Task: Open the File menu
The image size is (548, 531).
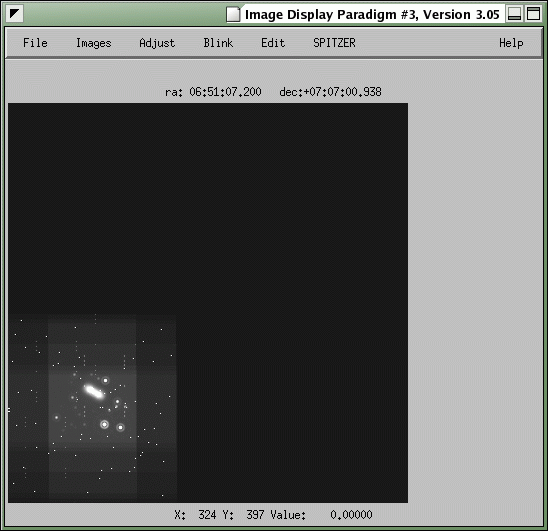Action: [x=35, y=43]
